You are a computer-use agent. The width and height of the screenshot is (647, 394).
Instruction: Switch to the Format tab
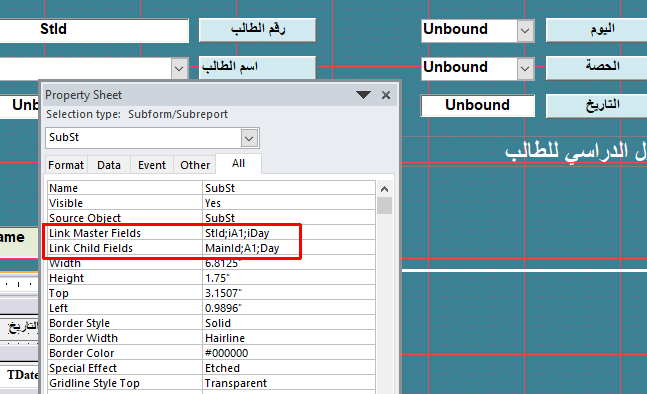click(66, 165)
